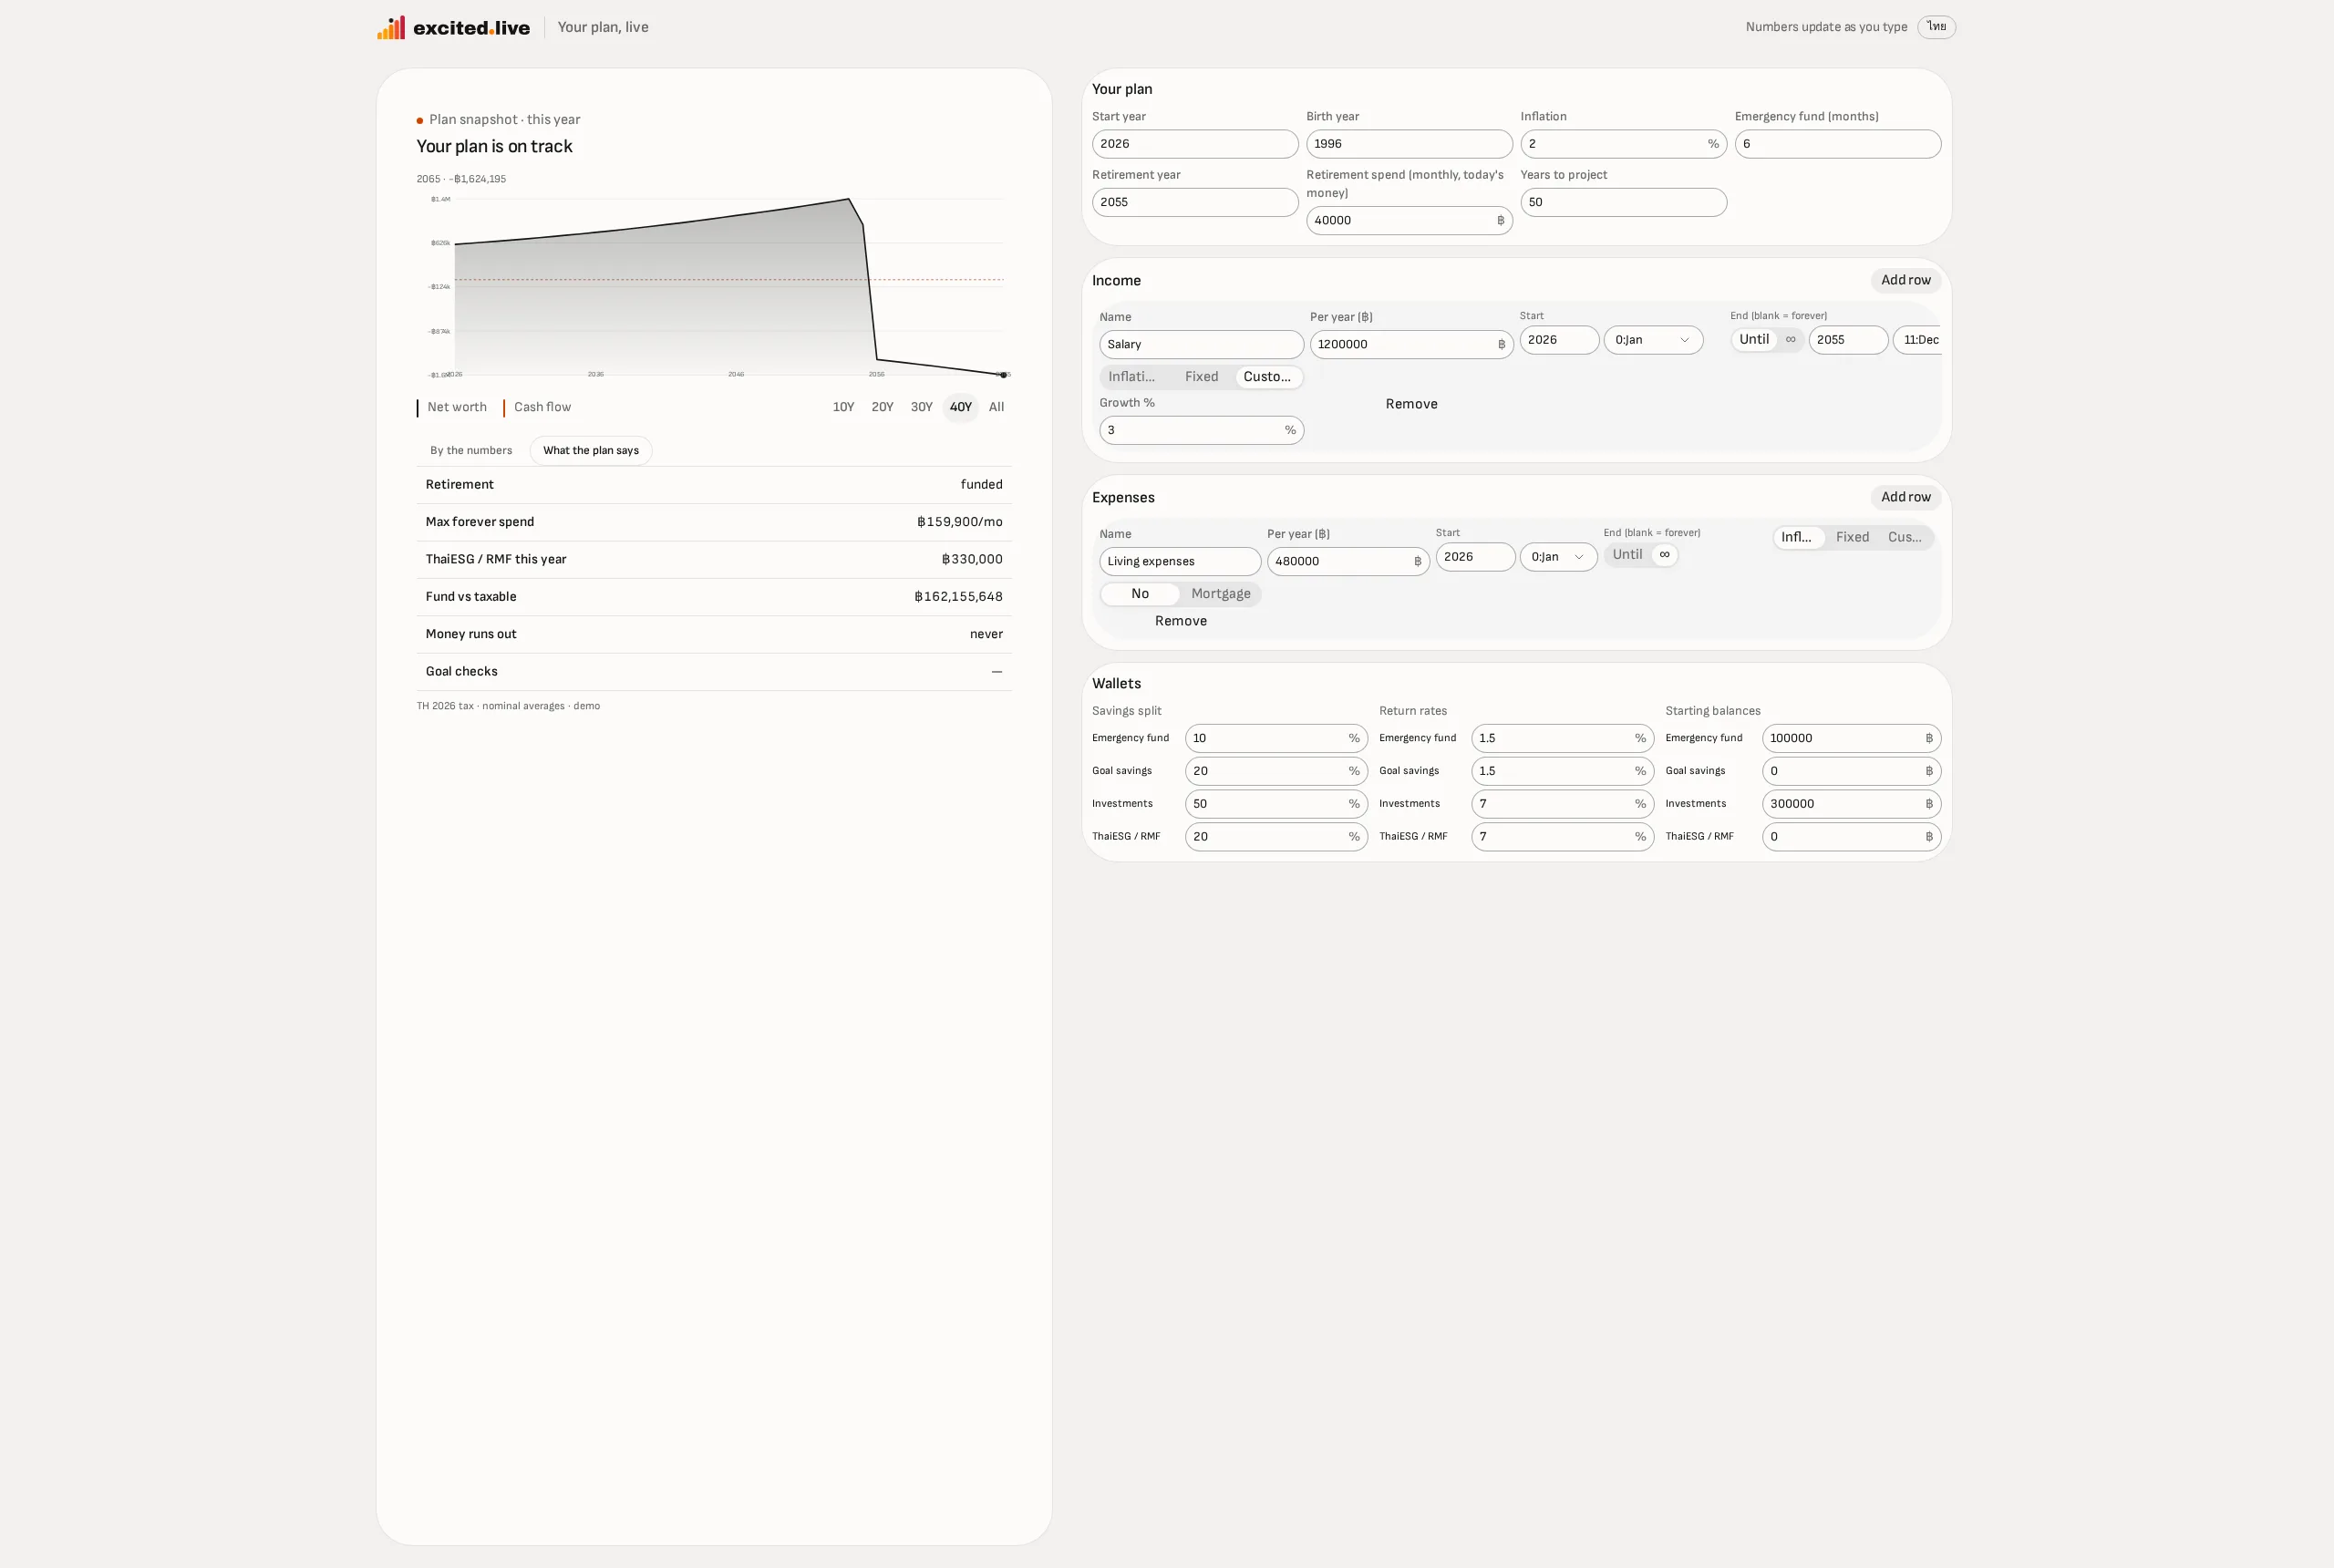This screenshot has width=2334, height=1568.
Task: Toggle the Cash flow chart series
Action: coord(537,407)
